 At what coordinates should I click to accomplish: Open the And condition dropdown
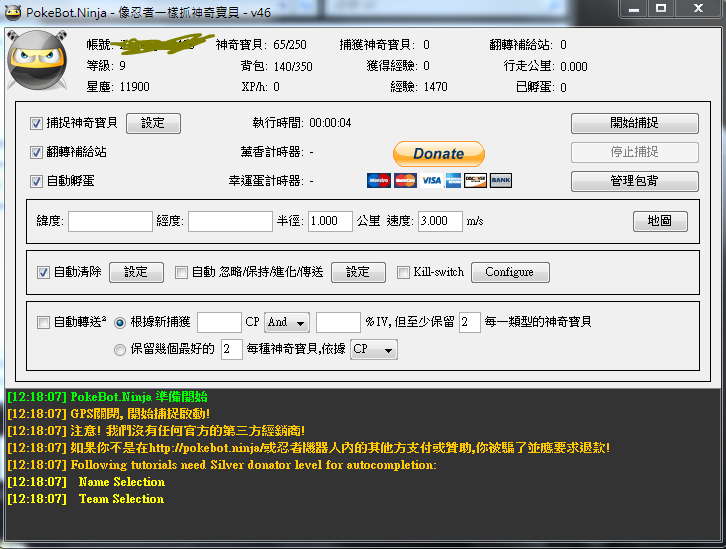287,322
